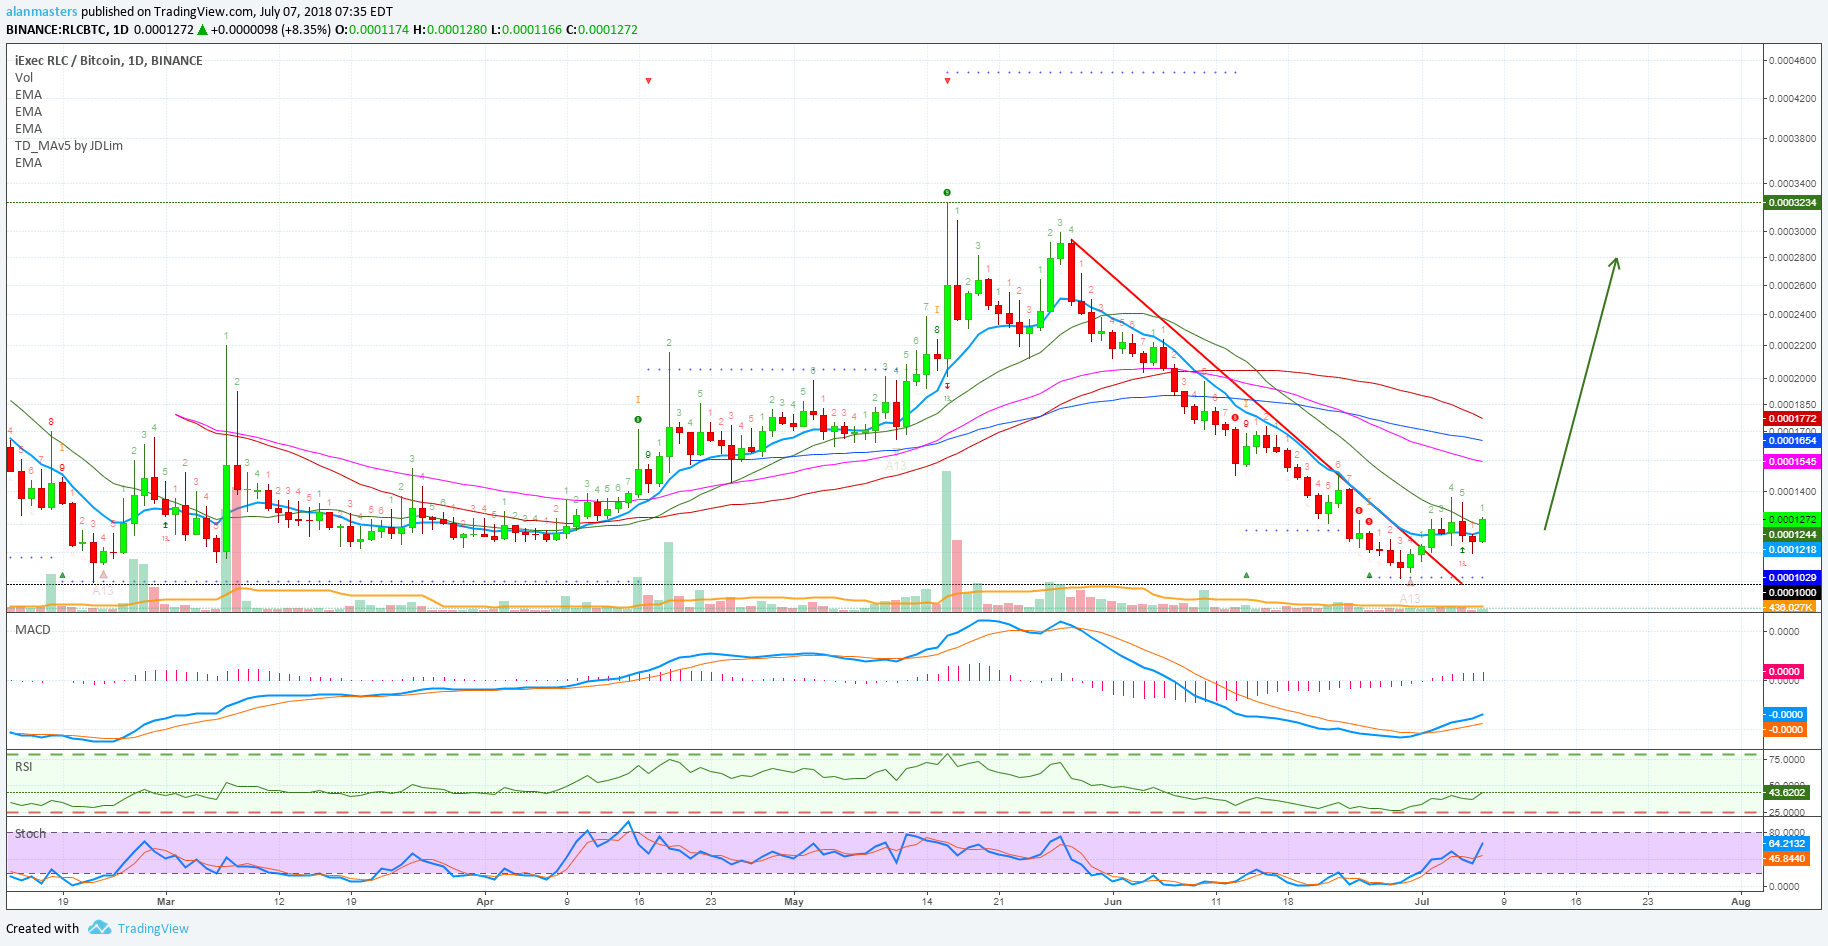Select the TD_MAv5 by JDLim indicator label
Screen dimensions: 1828x946
[69, 146]
